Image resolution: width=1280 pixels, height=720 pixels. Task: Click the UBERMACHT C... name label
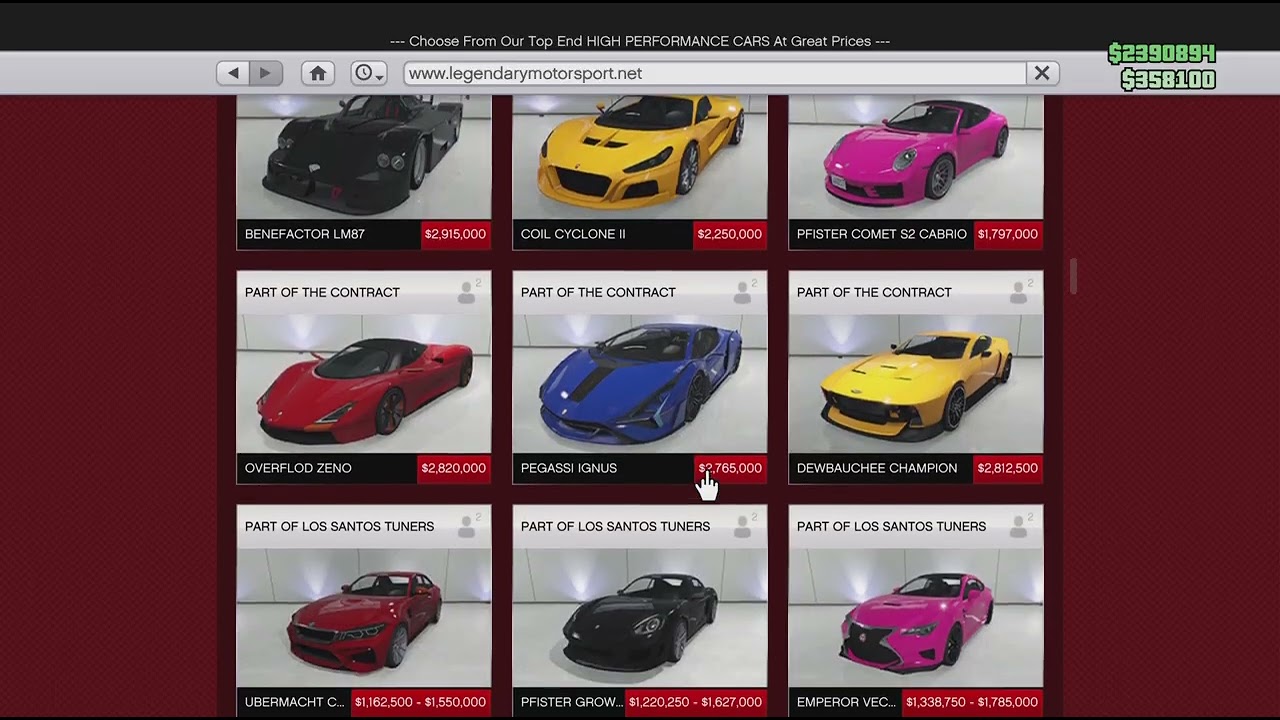tap(295, 702)
